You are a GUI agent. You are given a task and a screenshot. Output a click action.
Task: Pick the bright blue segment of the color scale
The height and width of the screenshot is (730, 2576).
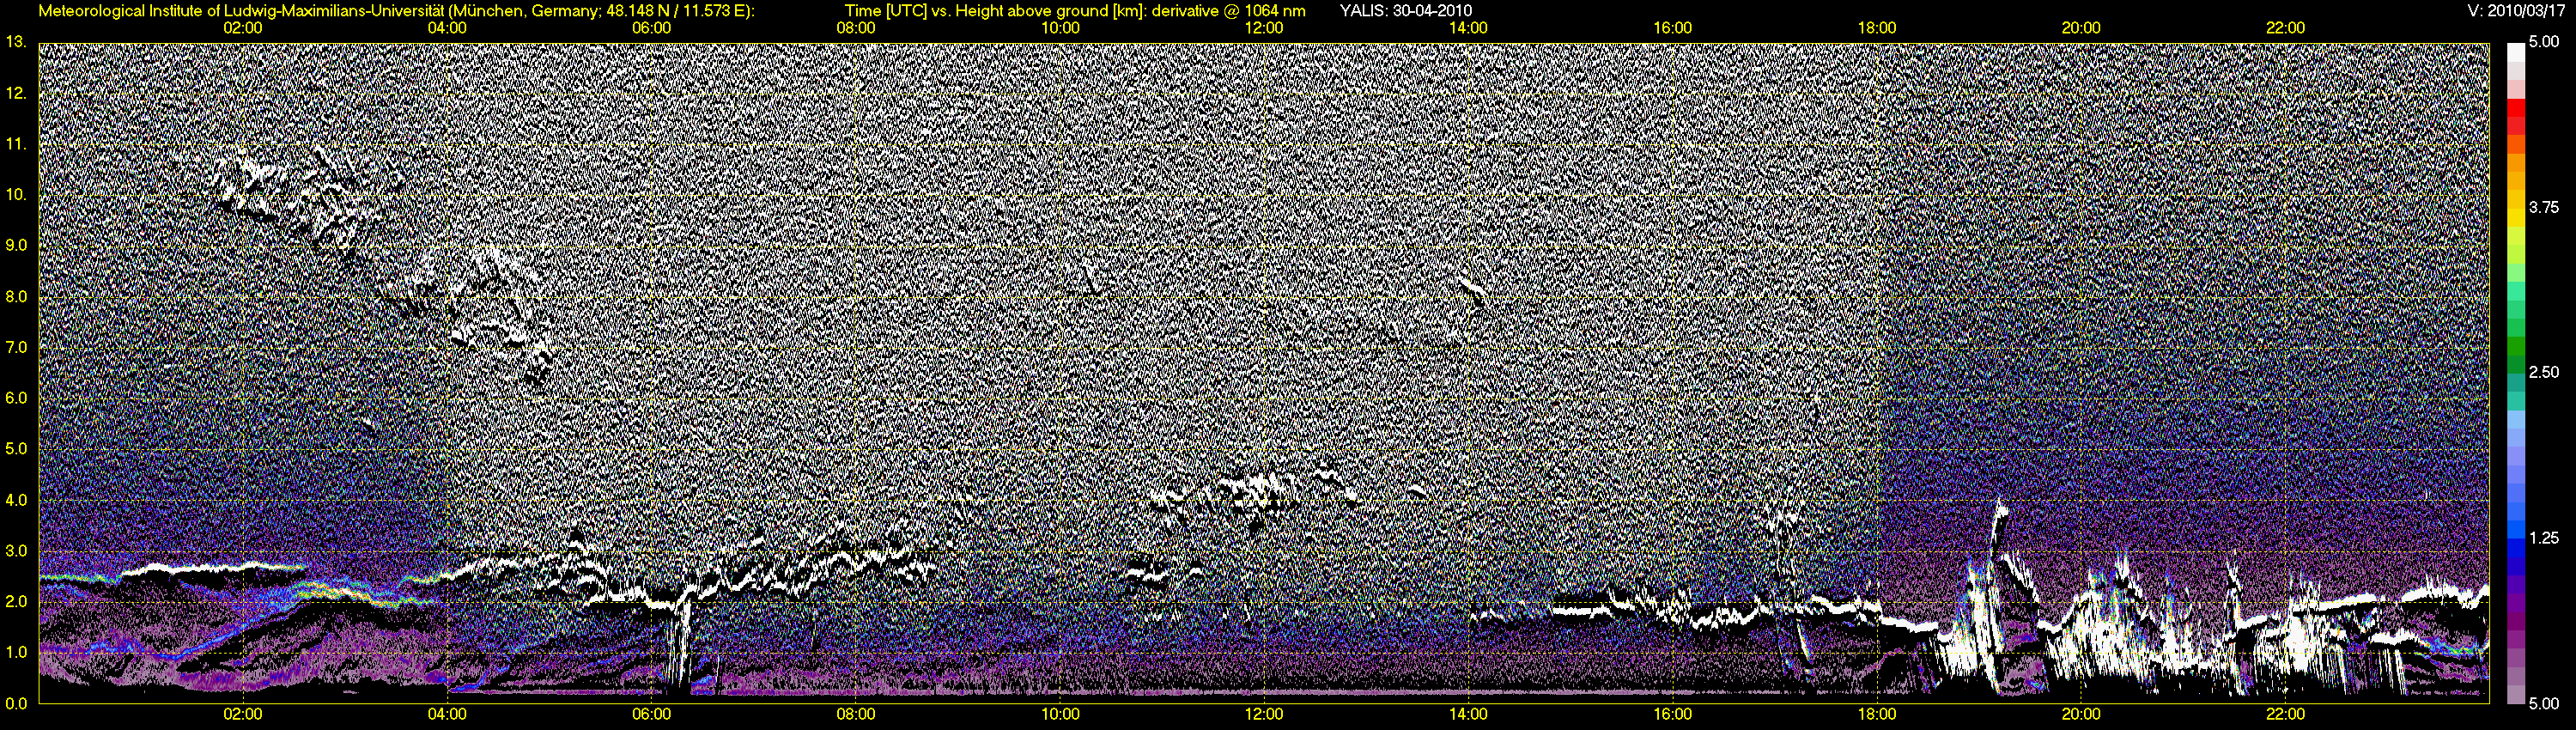2515,532
